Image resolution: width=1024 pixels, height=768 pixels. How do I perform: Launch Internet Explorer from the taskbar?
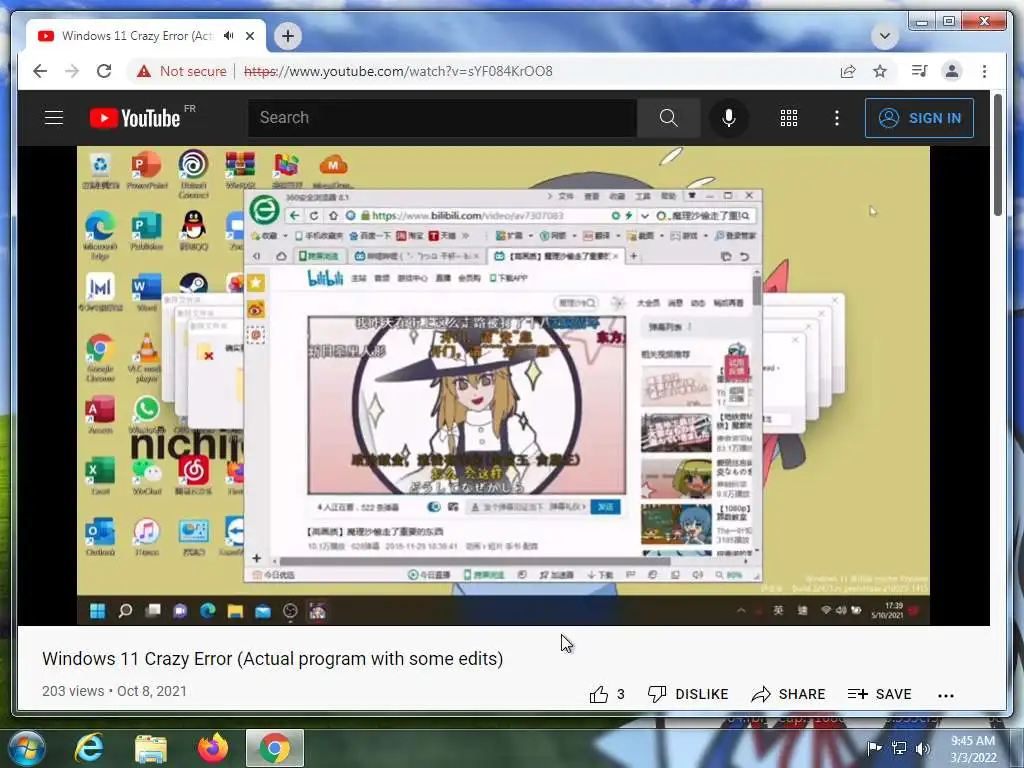[89, 748]
